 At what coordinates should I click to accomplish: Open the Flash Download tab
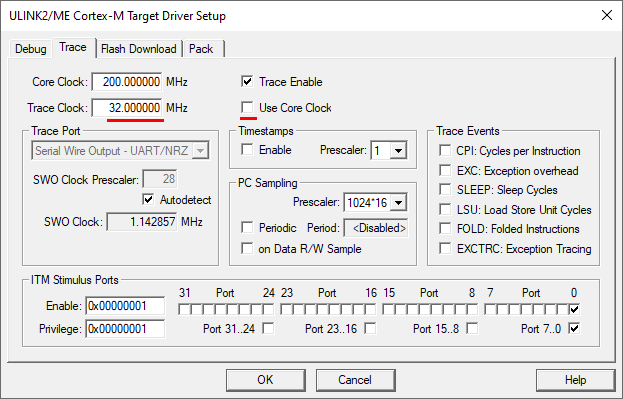[x=139, y=49]
